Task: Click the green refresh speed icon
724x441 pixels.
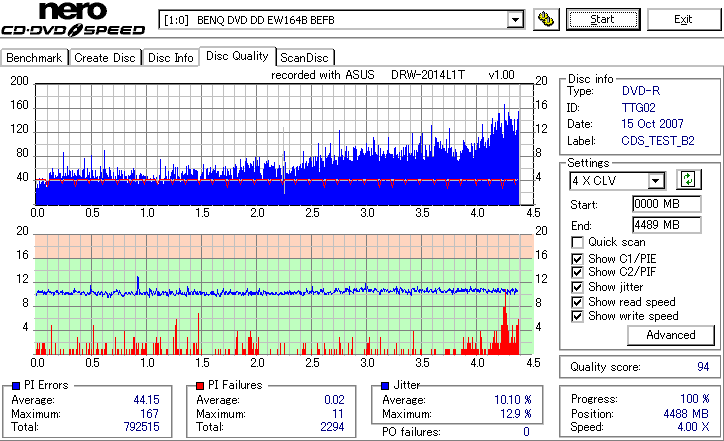Action: pos(688,179)
